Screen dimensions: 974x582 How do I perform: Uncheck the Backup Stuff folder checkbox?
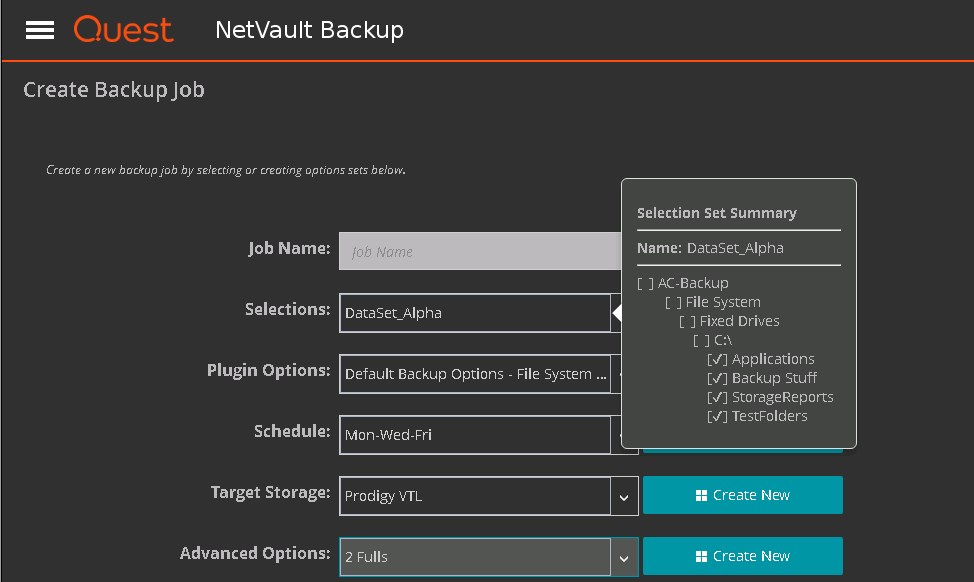[717, 378]
